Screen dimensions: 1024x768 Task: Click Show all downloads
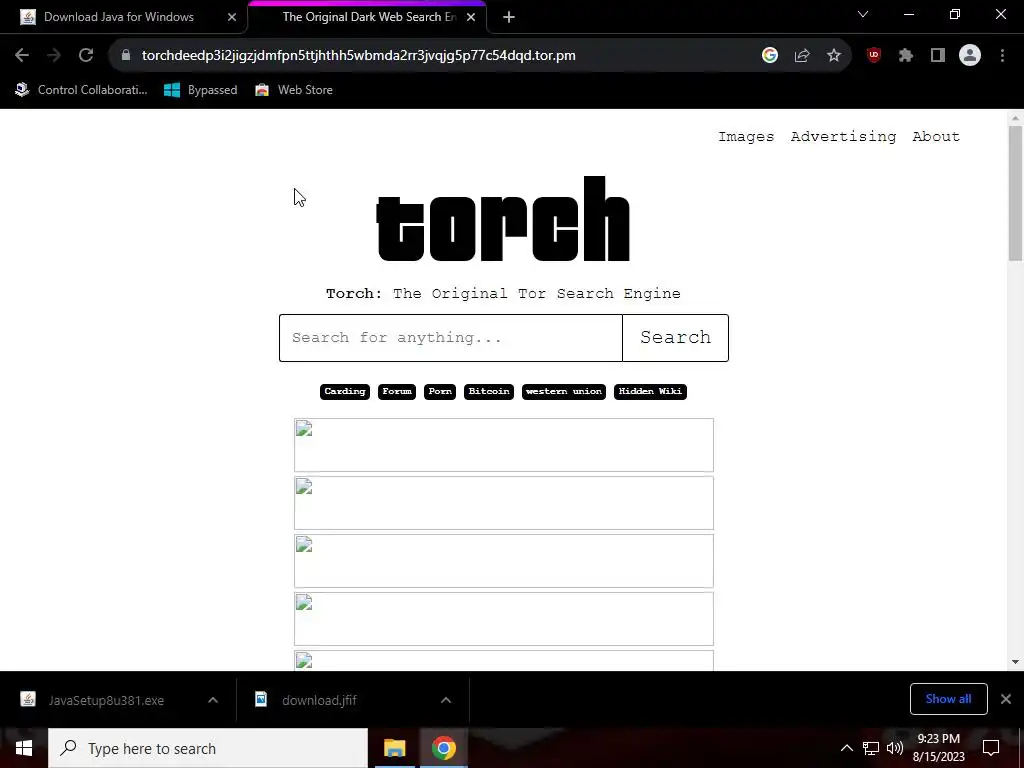[948, 699]
